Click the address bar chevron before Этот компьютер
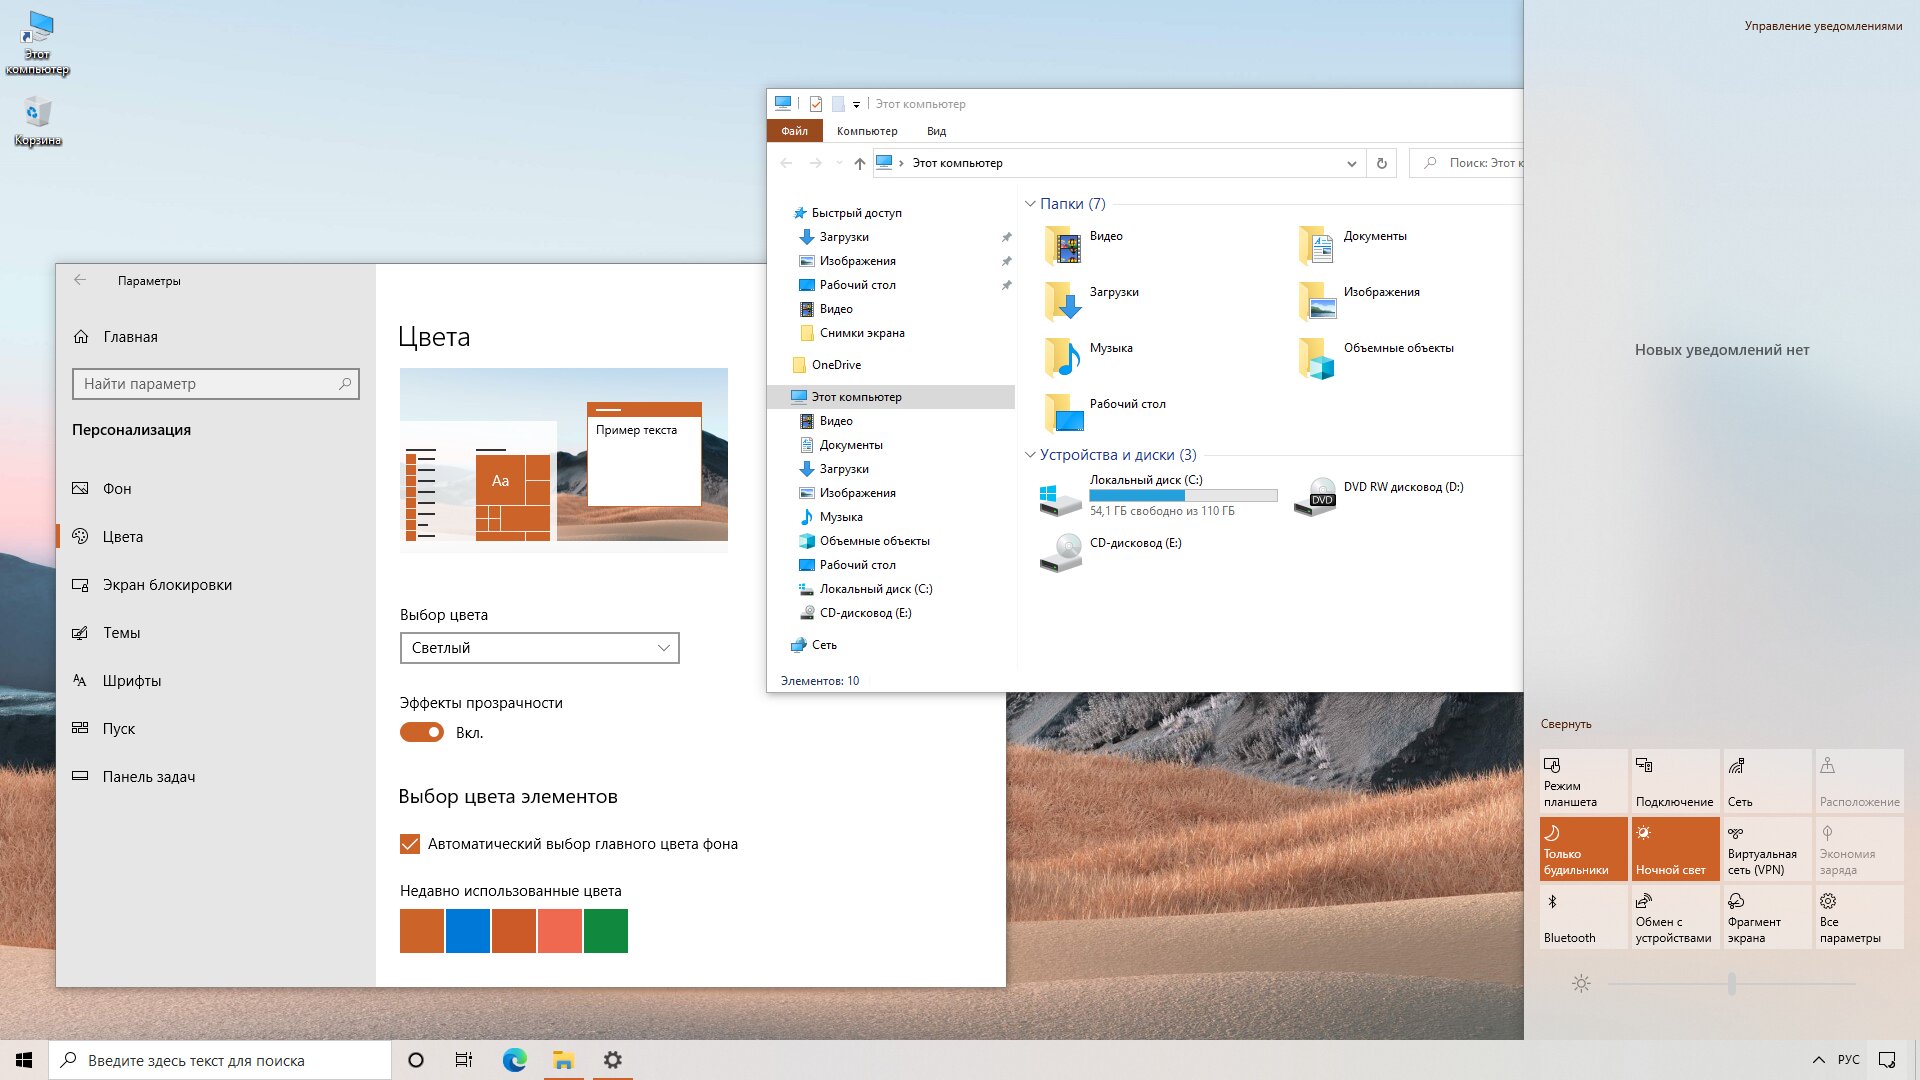This screenshot has width=1920, height=1080. [901, 163]
